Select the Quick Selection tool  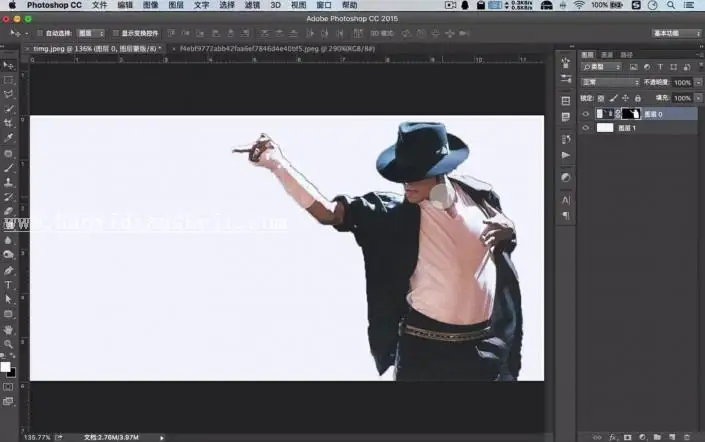[8, 109]
